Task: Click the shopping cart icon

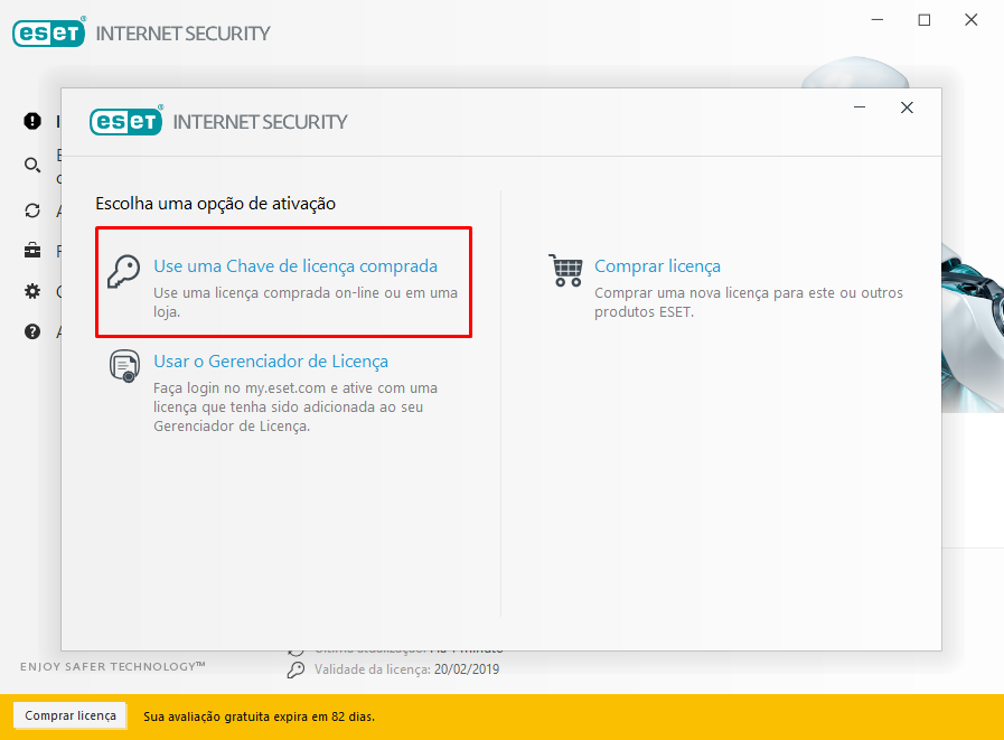Action: 565,271
